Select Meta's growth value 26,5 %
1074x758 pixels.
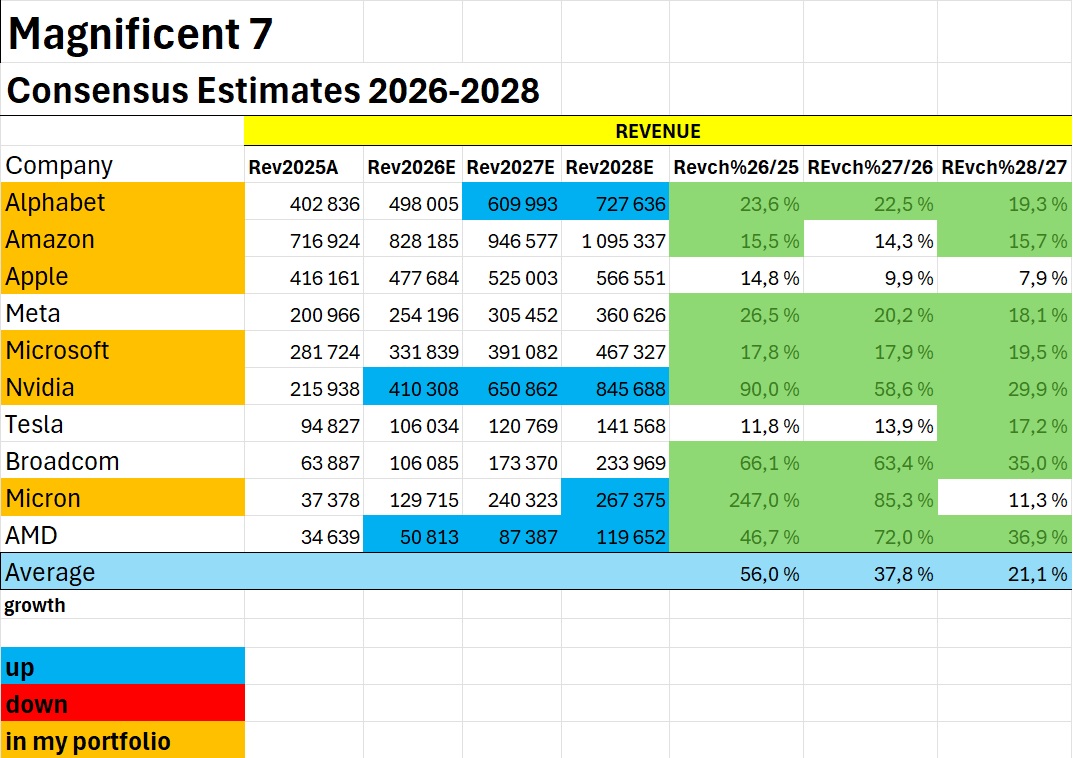pyautogui.click(x=736, y=314)
